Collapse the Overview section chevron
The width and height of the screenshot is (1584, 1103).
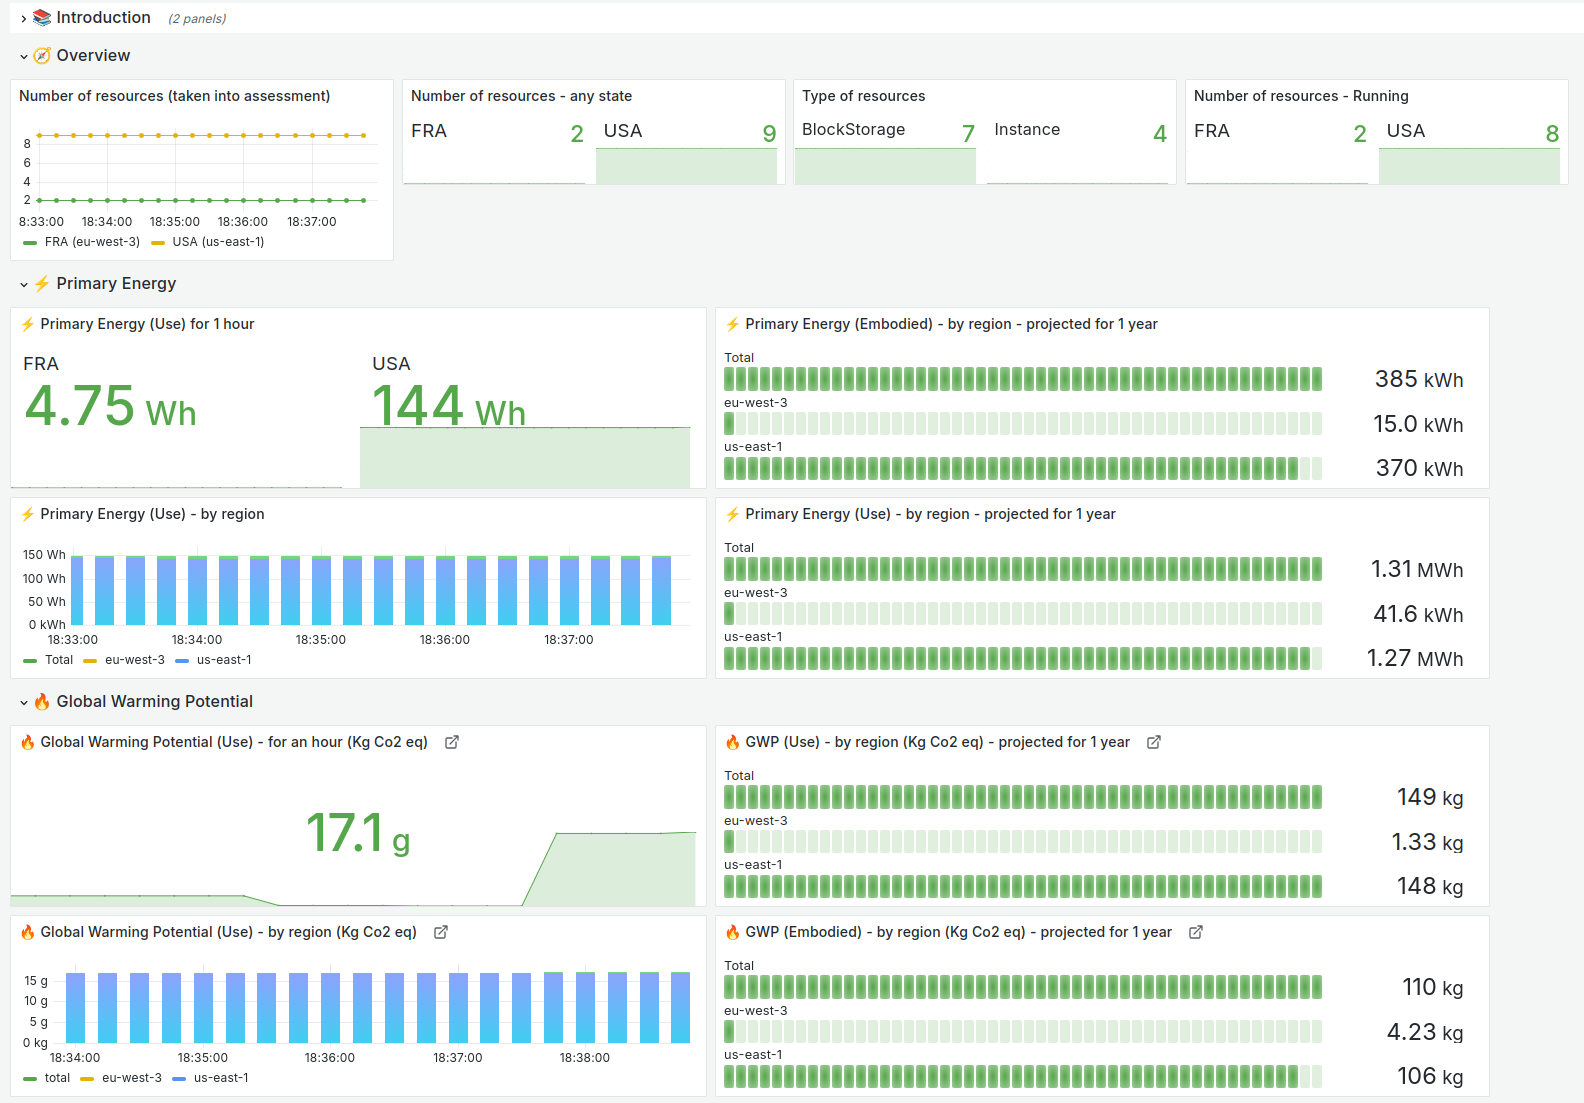point(24,57)
